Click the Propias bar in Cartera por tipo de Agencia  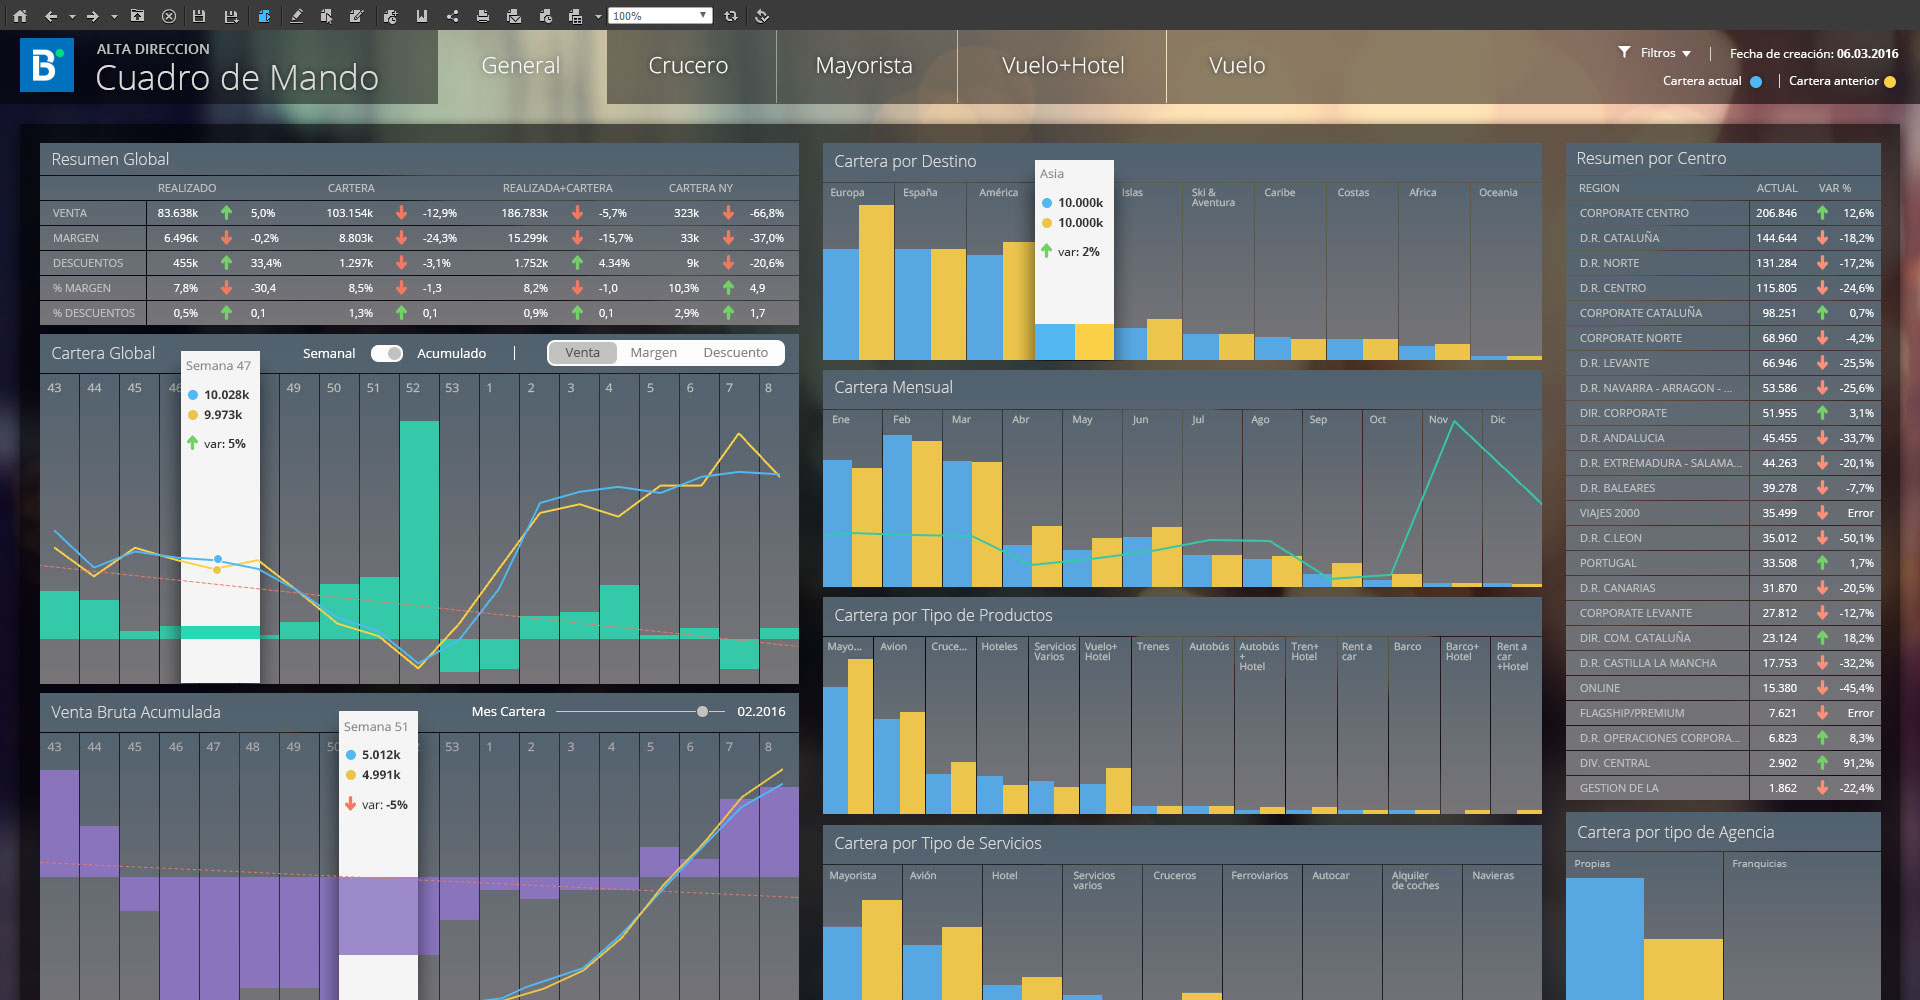[x=1605, y=939]
